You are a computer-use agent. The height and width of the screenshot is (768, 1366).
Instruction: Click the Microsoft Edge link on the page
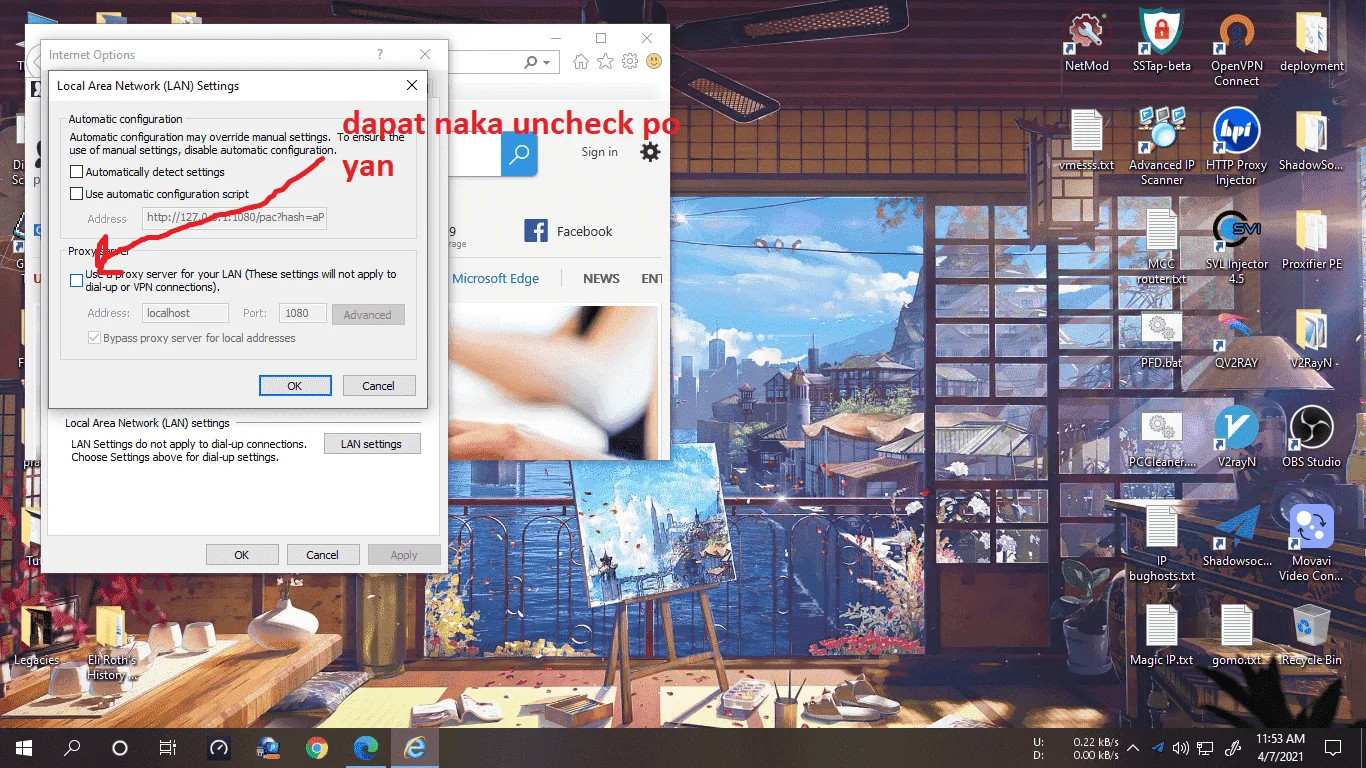495,279
